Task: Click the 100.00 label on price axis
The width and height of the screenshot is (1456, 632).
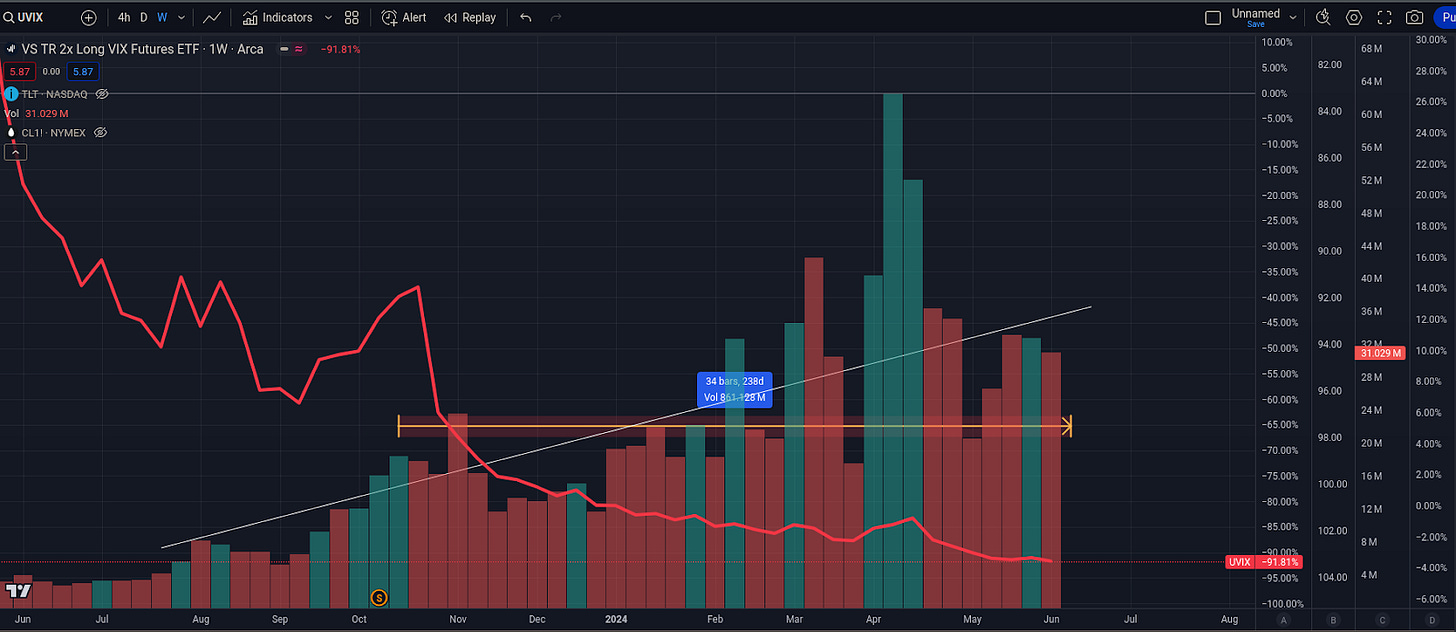Action: (1330, 484)
